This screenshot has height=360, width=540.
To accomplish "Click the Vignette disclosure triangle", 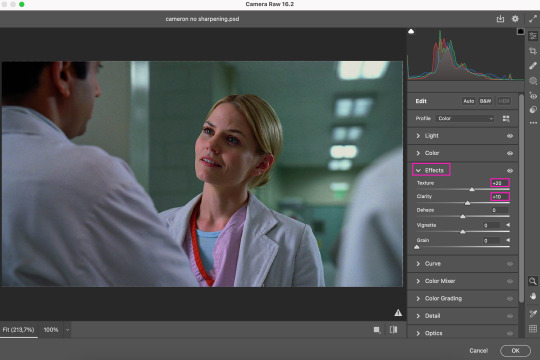I will pos(508,225).
